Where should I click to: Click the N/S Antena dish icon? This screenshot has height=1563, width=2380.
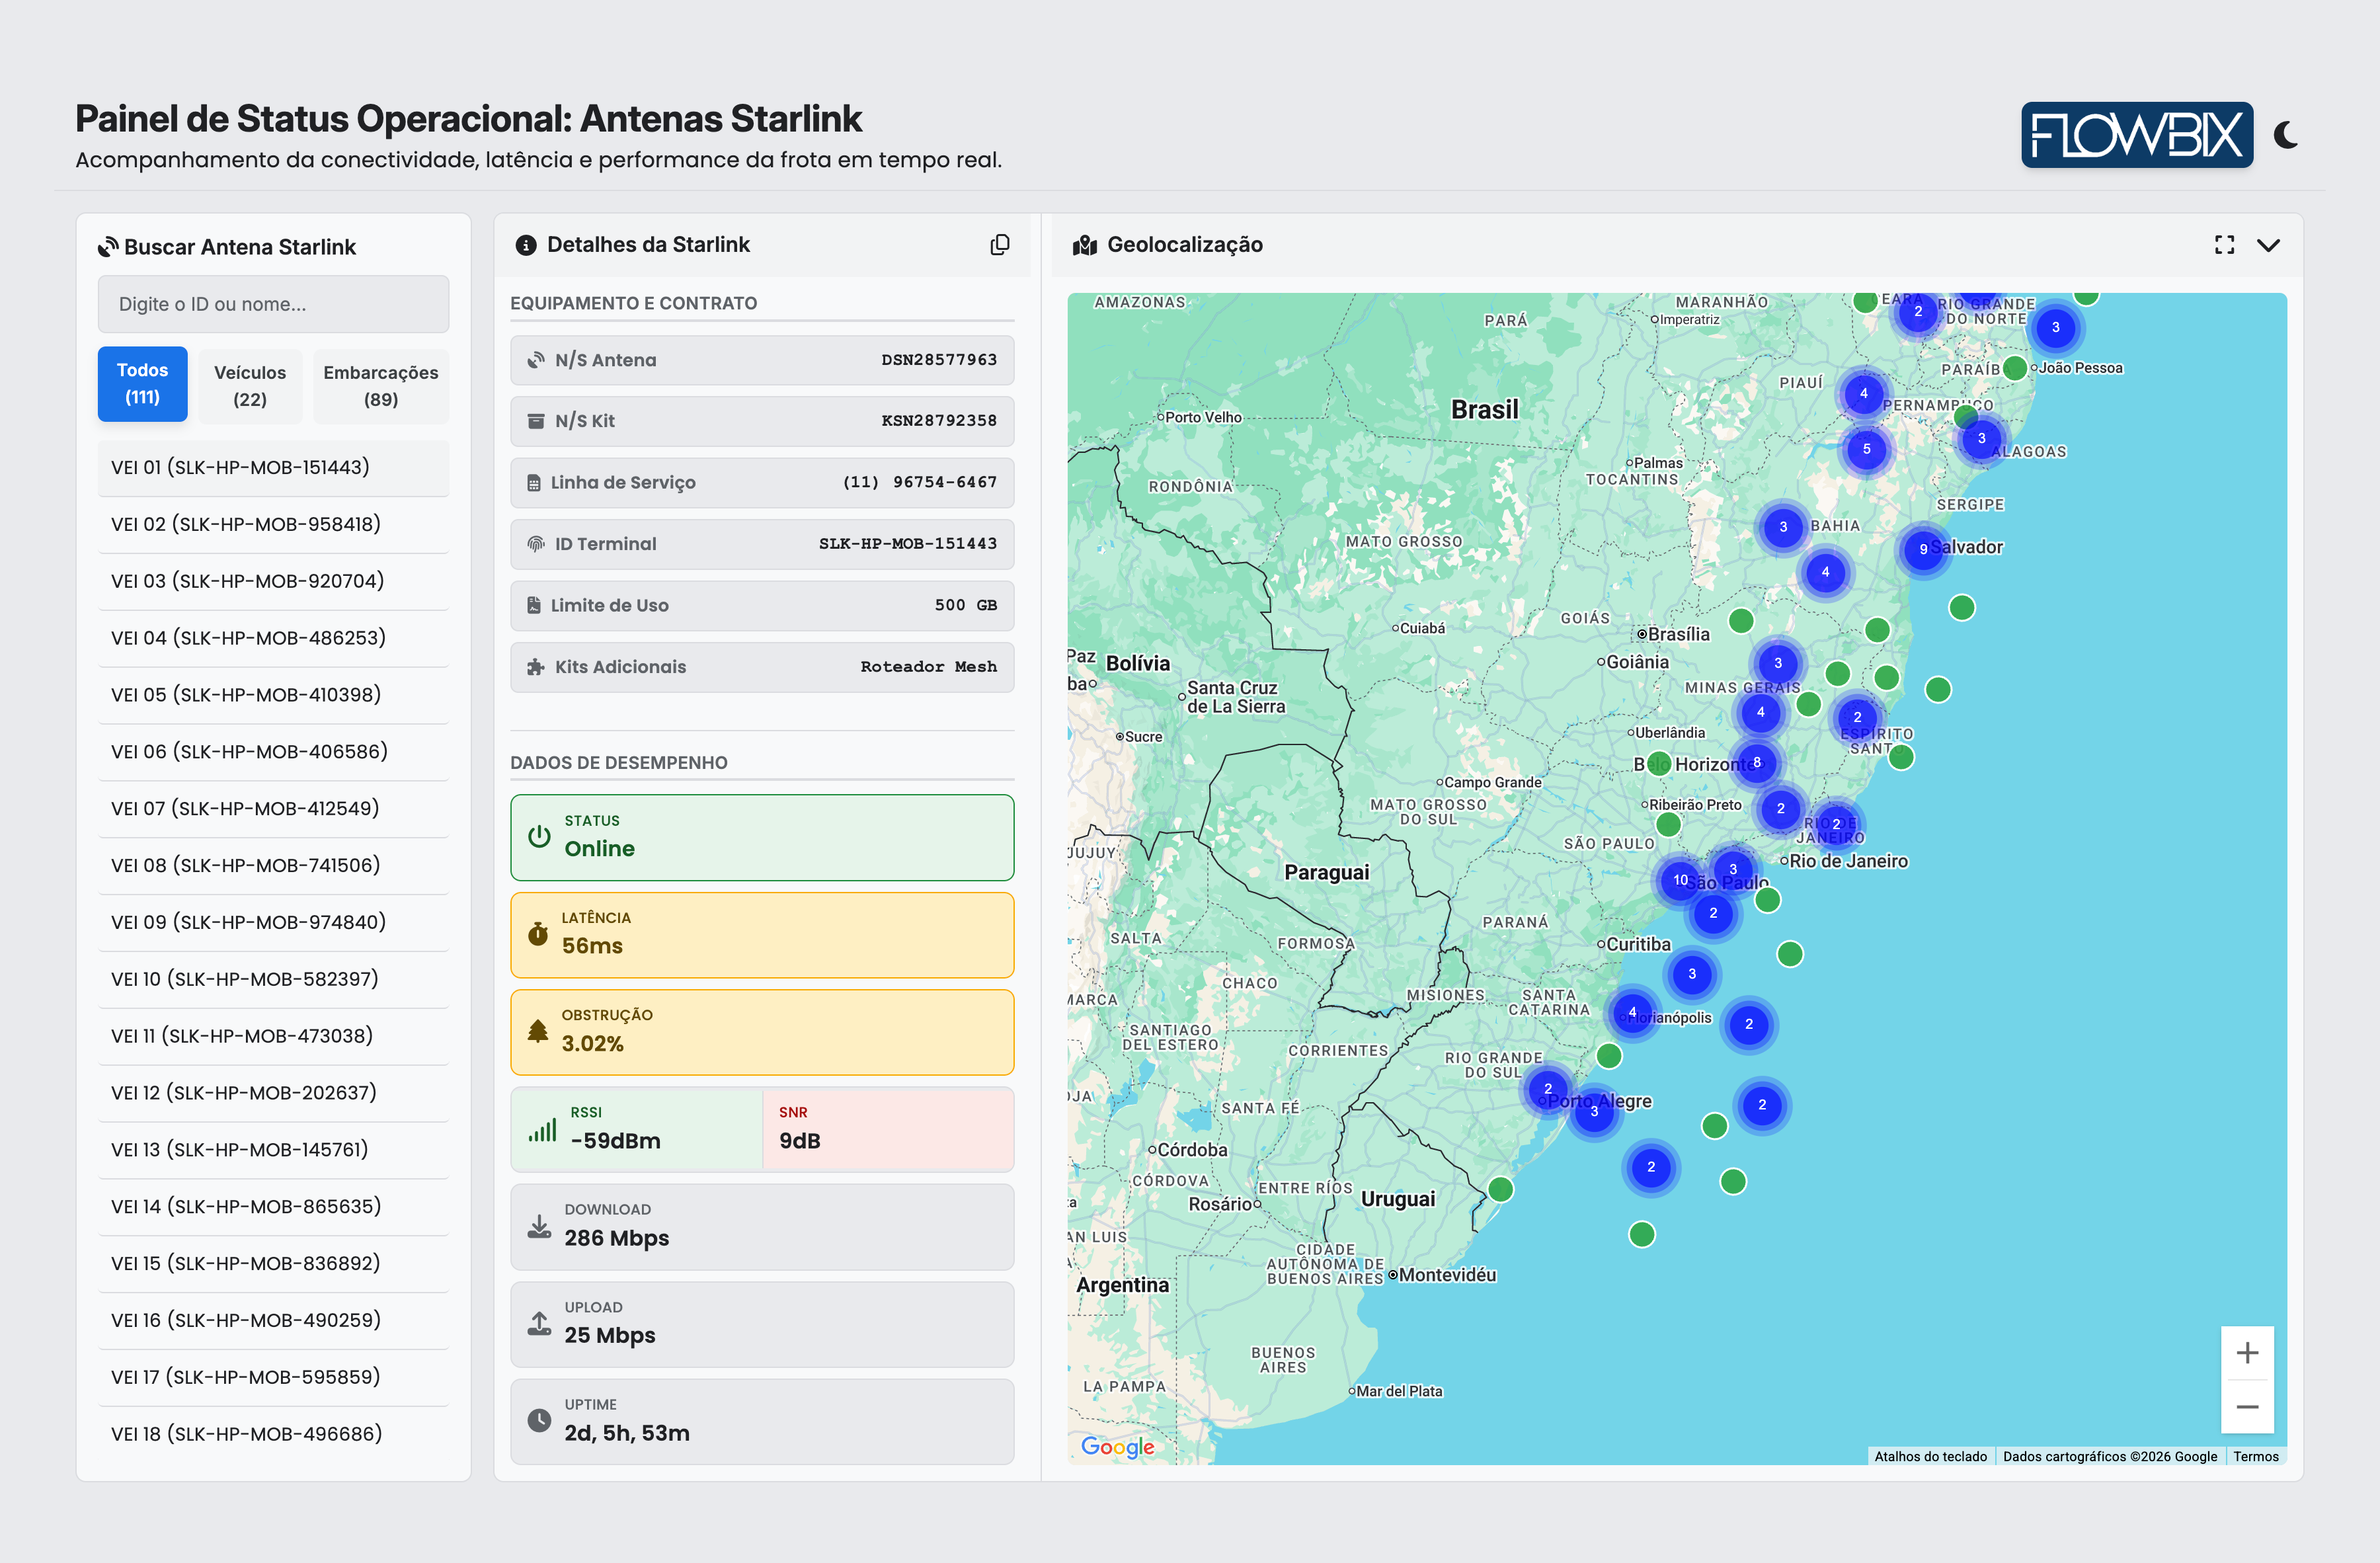point(537,360)
